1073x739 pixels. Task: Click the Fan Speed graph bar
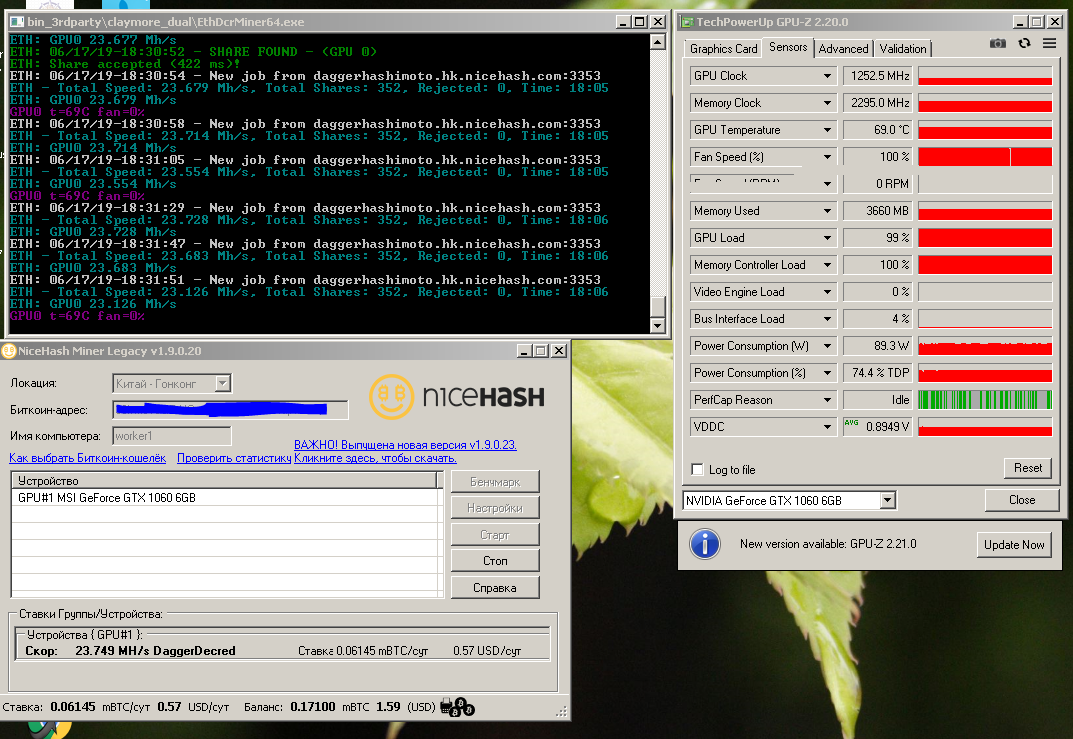coord(985,157)
